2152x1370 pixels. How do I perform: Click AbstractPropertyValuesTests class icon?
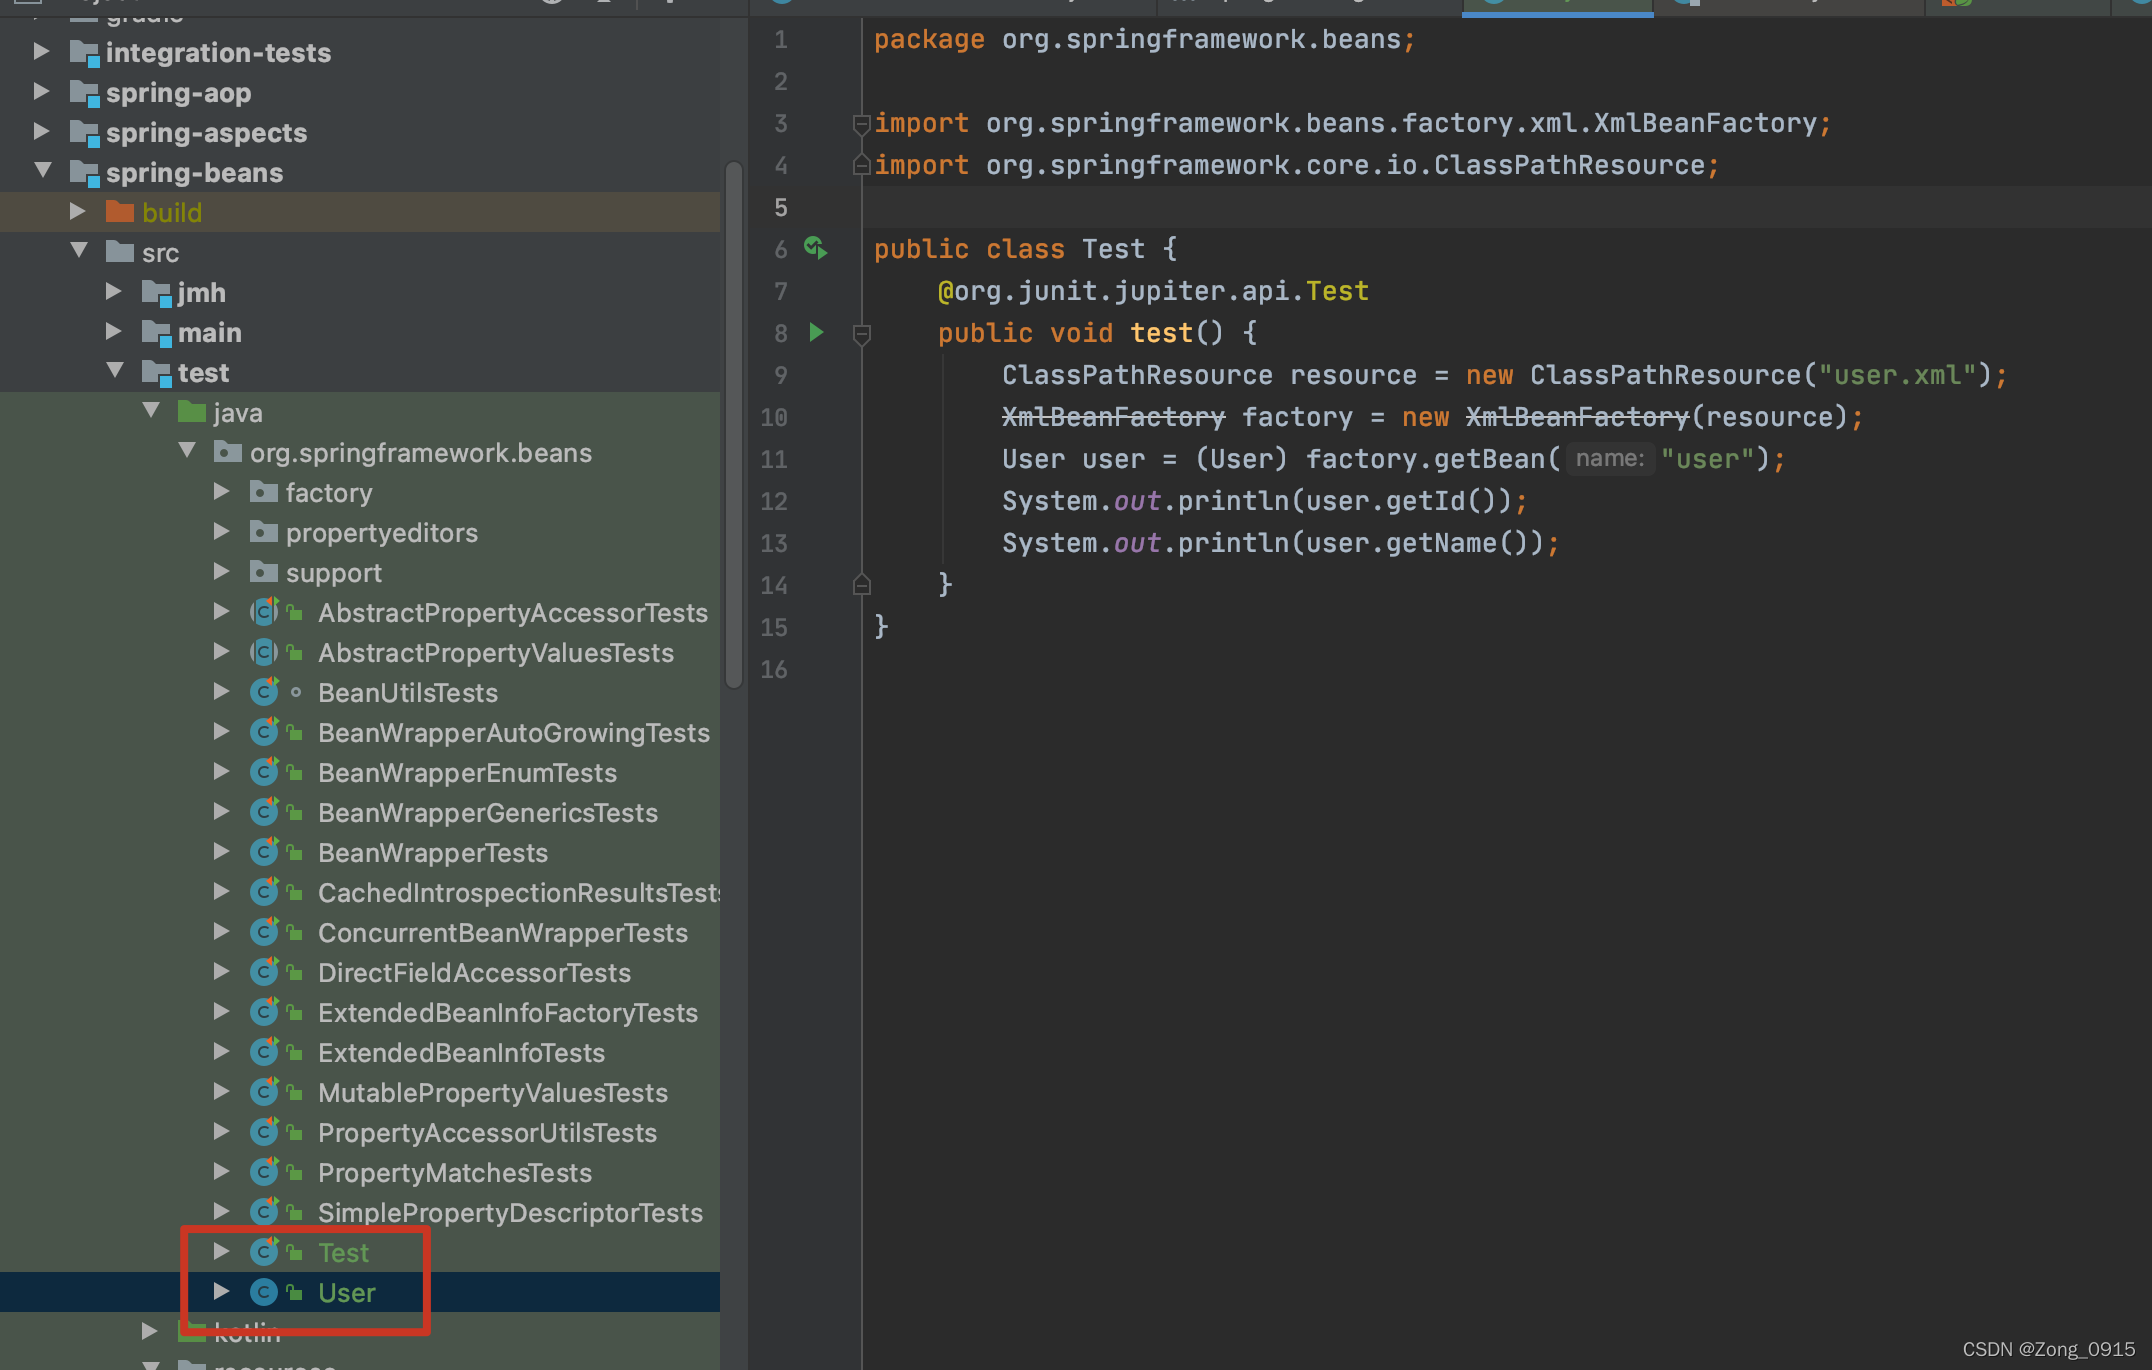tap(264, 652)
